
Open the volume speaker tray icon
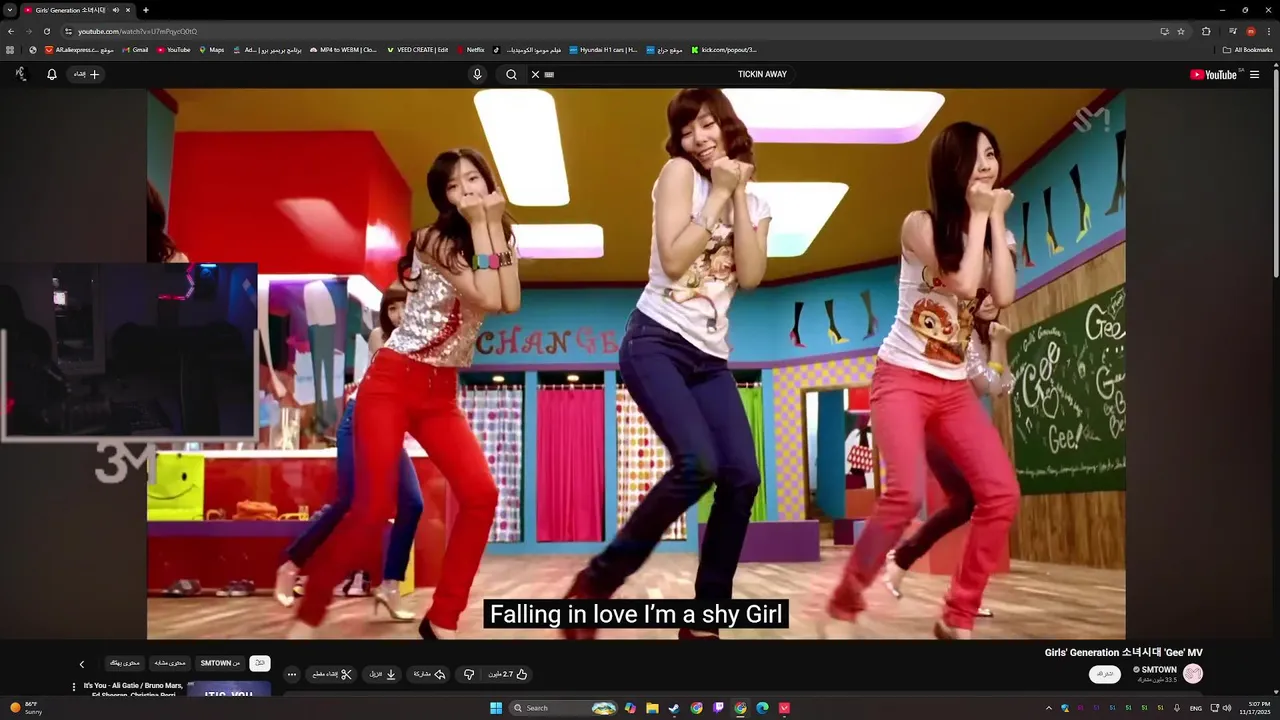pyautogui.click(x=1227, y=708)
